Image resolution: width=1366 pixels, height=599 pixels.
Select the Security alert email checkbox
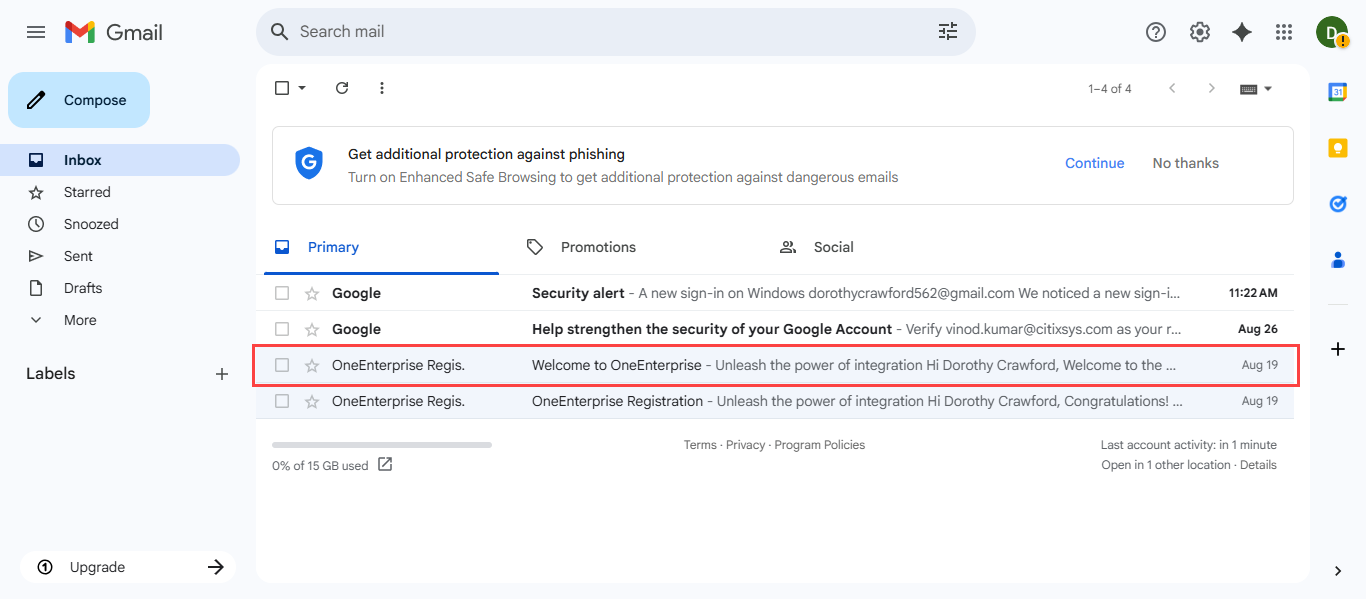point(282,293)
